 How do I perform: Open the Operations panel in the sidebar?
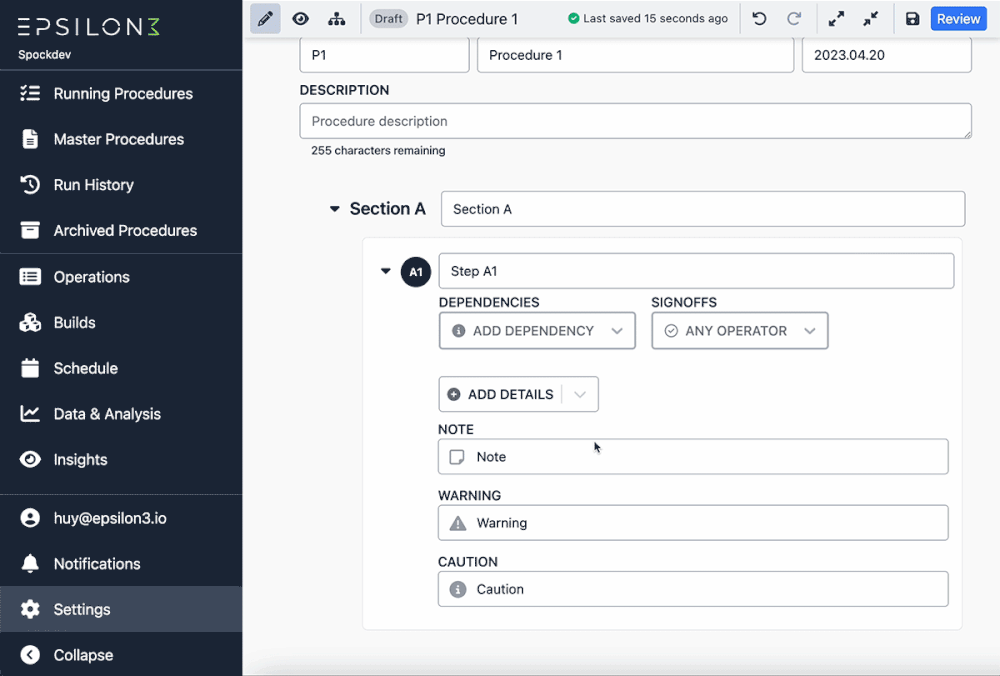pyautogui.click(x=92, y=276)
